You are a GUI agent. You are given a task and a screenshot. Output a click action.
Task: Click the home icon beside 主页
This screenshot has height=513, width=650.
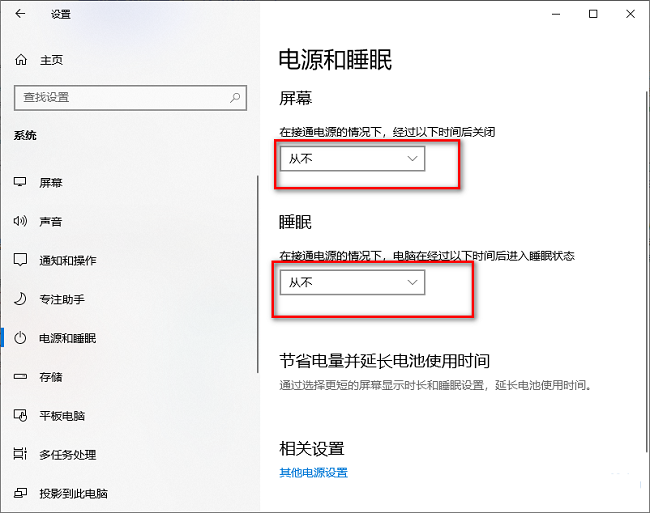click(x=21, y=60)
